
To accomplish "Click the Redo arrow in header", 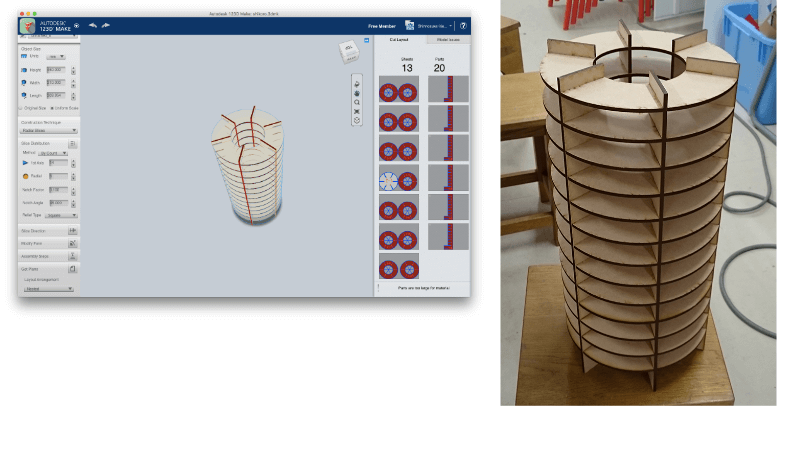I will (x=106, y=25).
